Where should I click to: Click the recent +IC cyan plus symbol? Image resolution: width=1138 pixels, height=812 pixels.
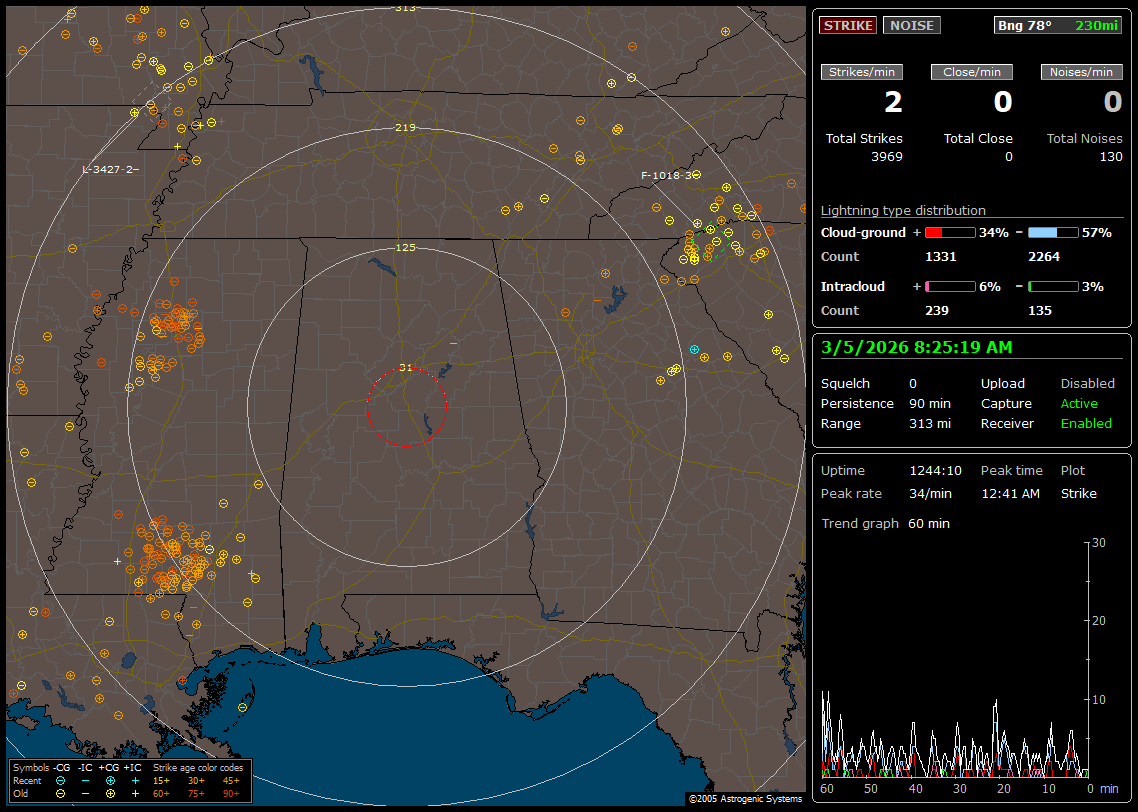tap(134, 780)
